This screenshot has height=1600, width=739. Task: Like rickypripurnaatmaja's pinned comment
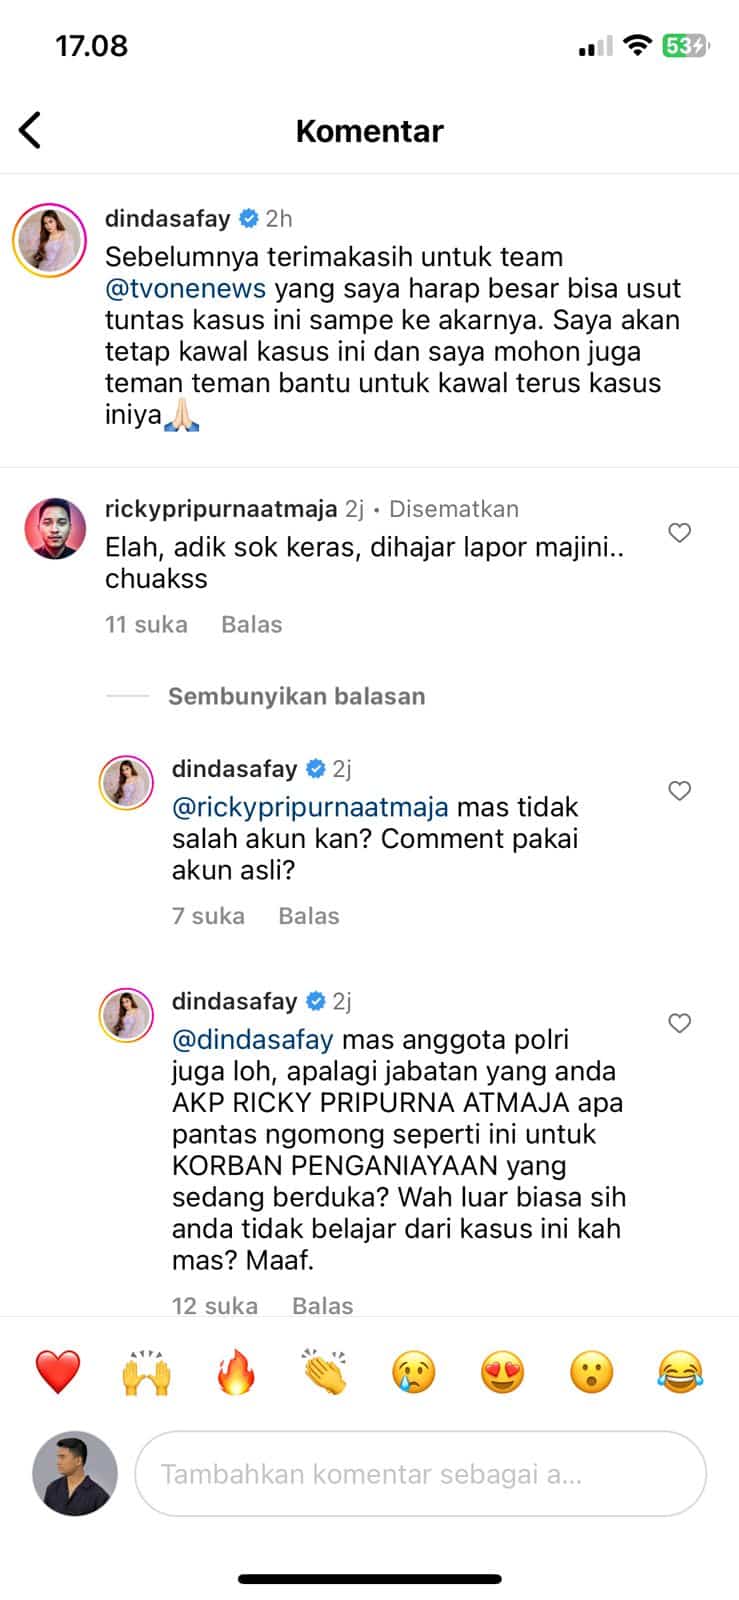(680, 533)
